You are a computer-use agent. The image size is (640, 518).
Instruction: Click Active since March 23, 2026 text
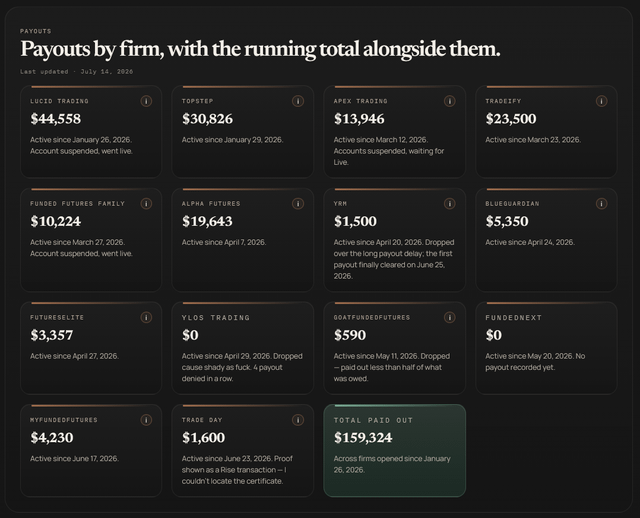533,140
